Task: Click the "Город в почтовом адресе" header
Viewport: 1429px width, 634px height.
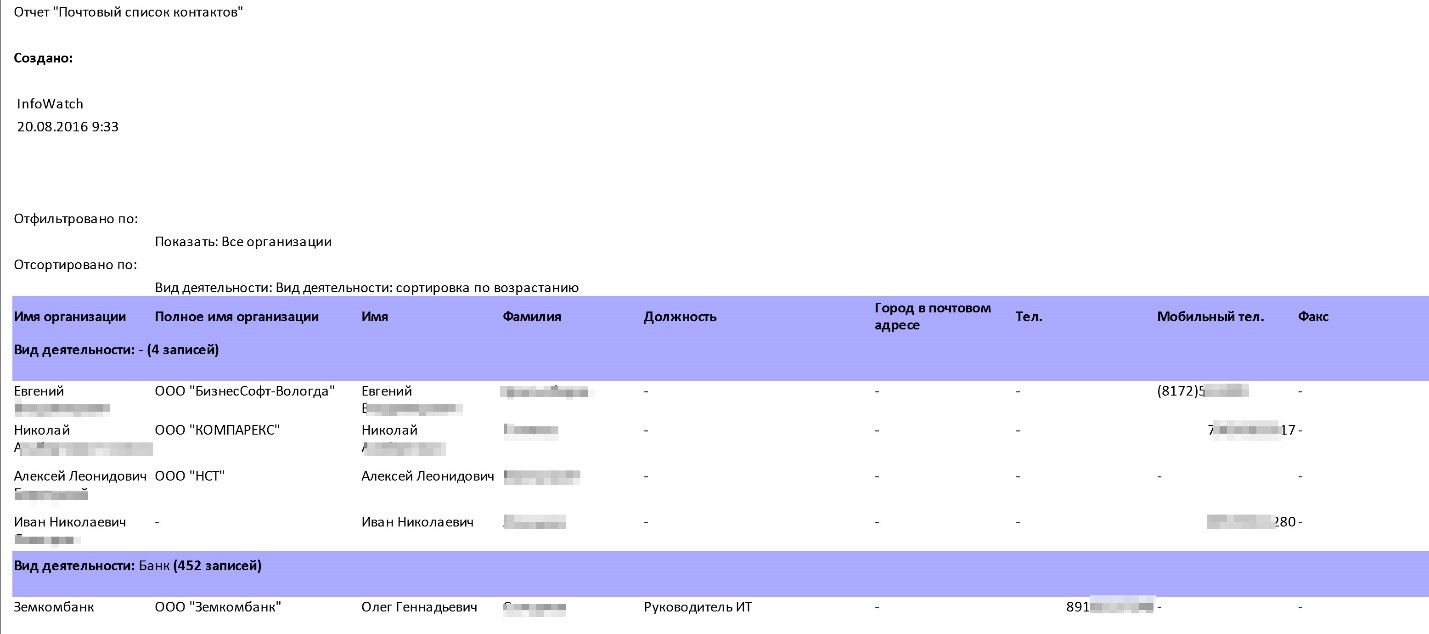Action: pos(932,316)
